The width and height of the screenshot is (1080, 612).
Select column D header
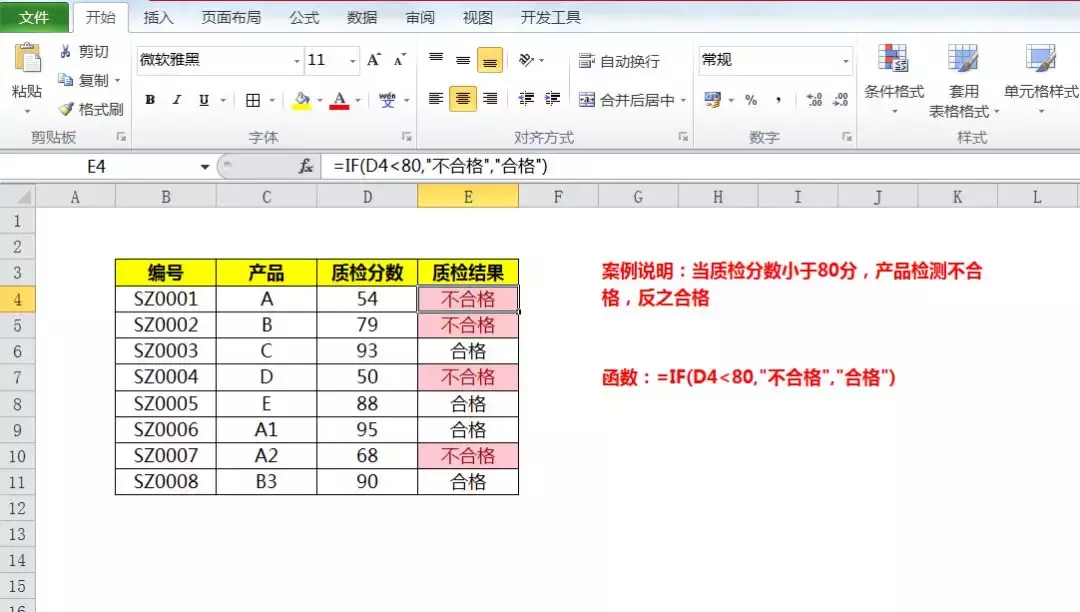coord(367,198)
